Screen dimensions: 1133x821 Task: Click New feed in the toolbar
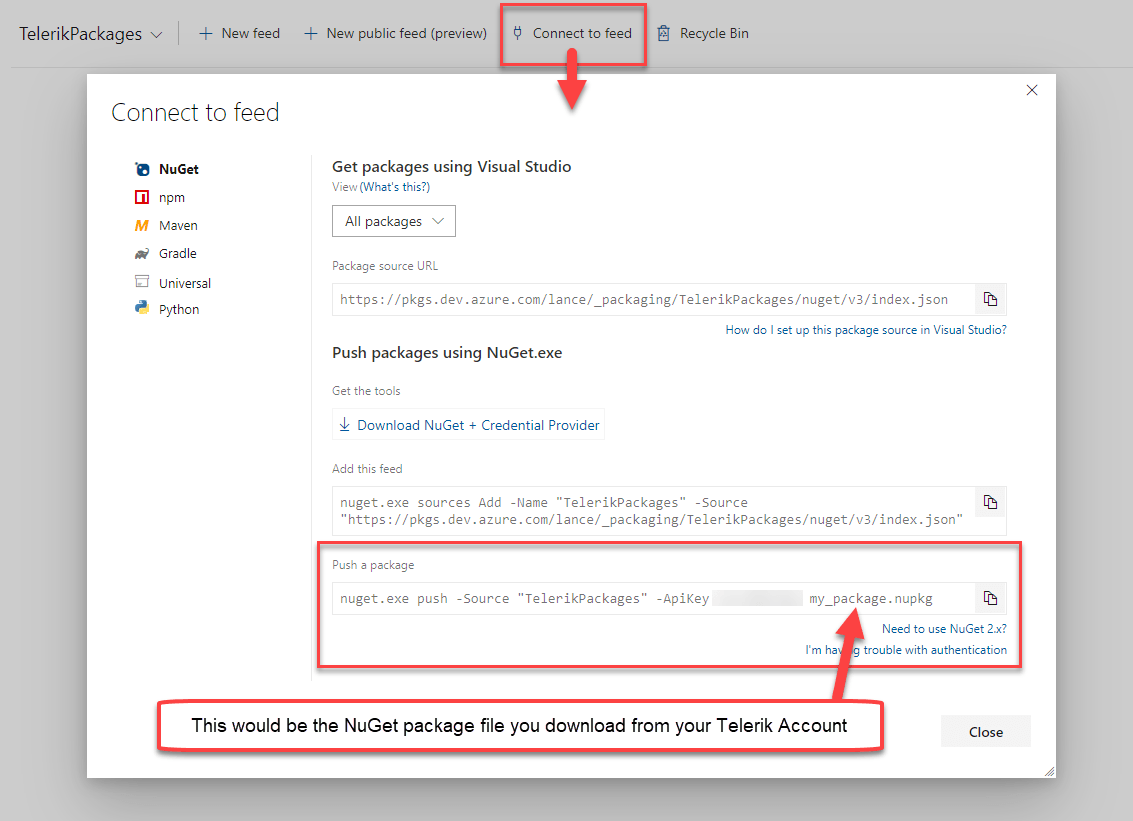(239, 33)
